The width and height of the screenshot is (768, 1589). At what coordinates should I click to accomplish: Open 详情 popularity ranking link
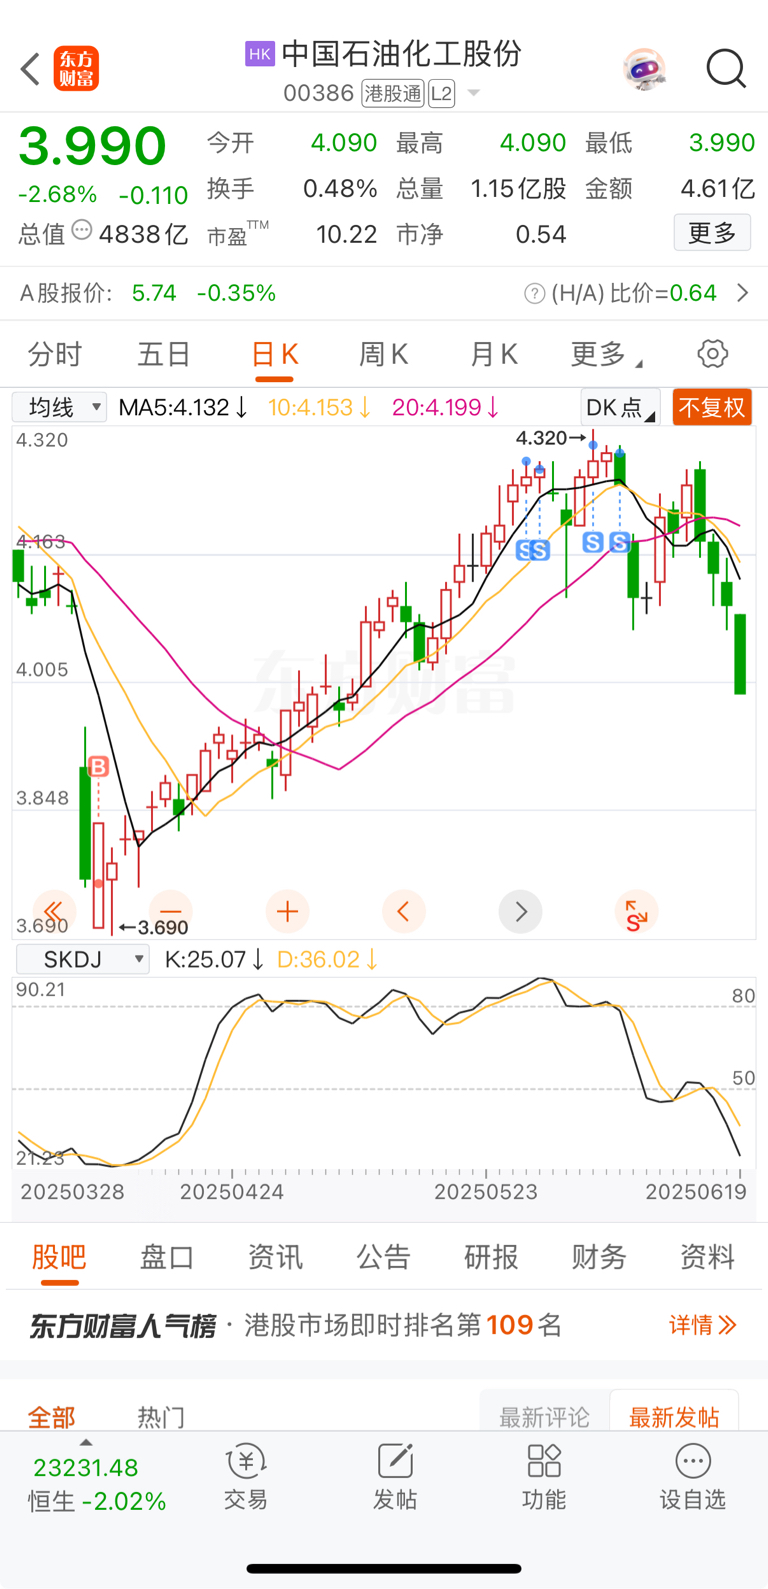703,1325
